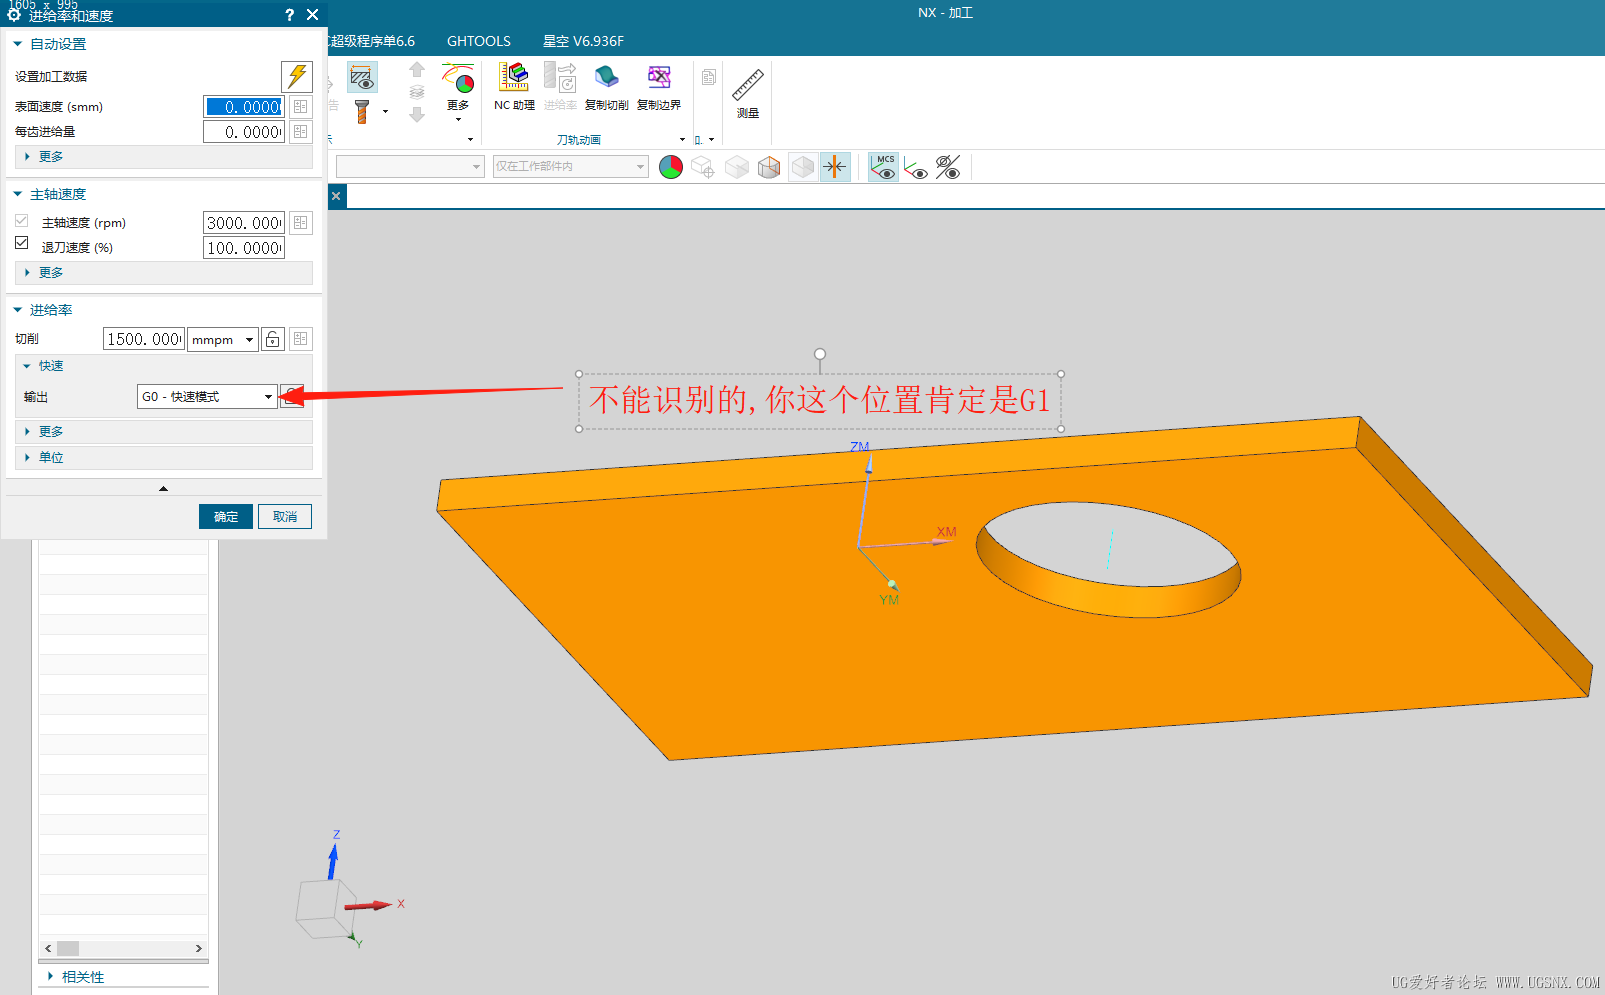This screenshot has width=1605, height=995.
Task: Click the highlighted gray shaded cube icon
Action: [803, 167]
